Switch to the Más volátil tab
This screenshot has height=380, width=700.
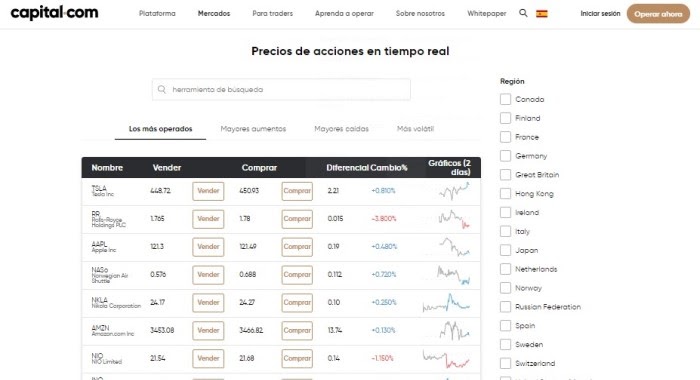pos(415,129)
